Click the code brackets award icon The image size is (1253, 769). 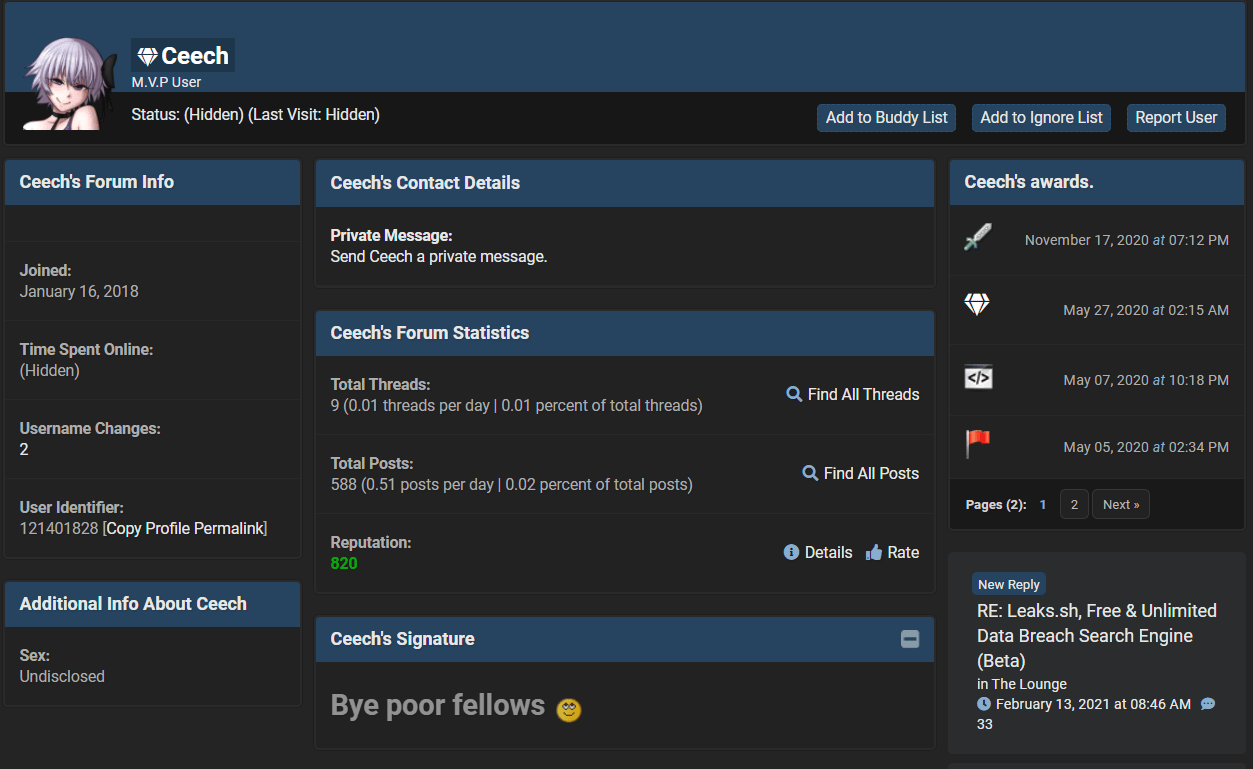[978, 377]
